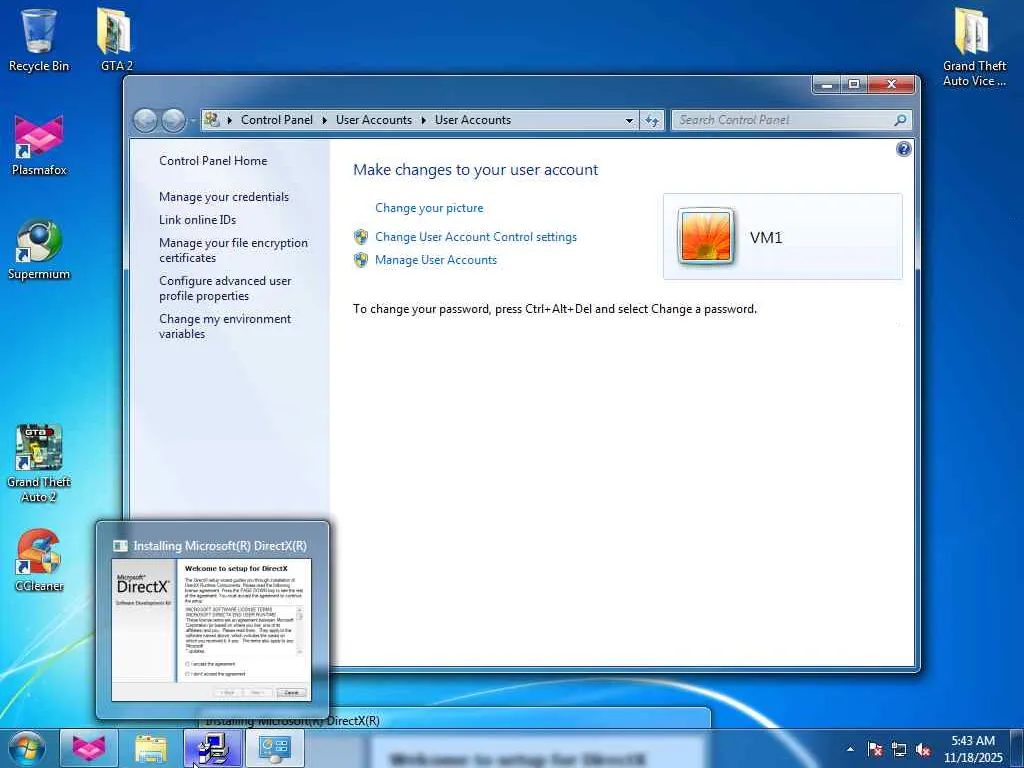Viewport: 1024px width, 768px height.
Task: Expand arrow after Control Panel breadcrumb
Action: click(325, 120)
